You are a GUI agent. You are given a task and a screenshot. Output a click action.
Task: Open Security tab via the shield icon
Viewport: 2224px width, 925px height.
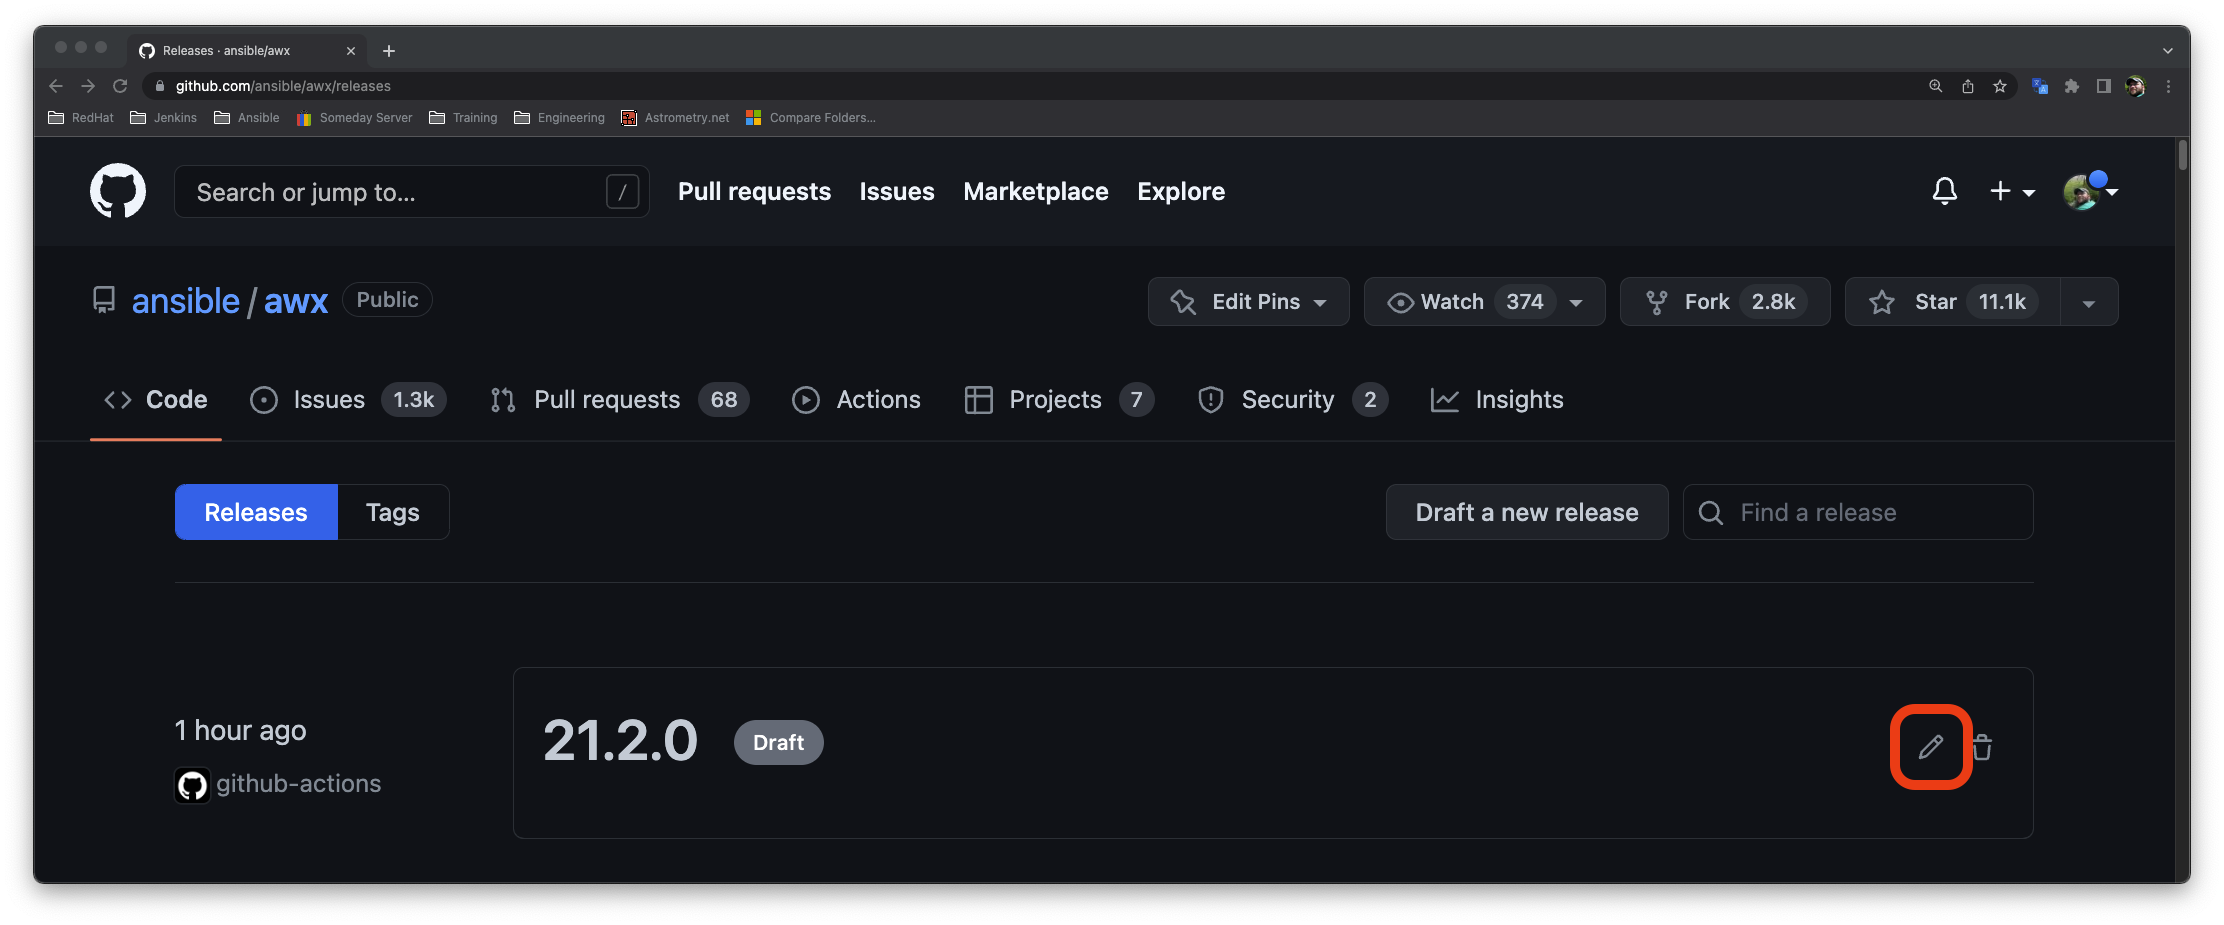(x=1211, y=399)
